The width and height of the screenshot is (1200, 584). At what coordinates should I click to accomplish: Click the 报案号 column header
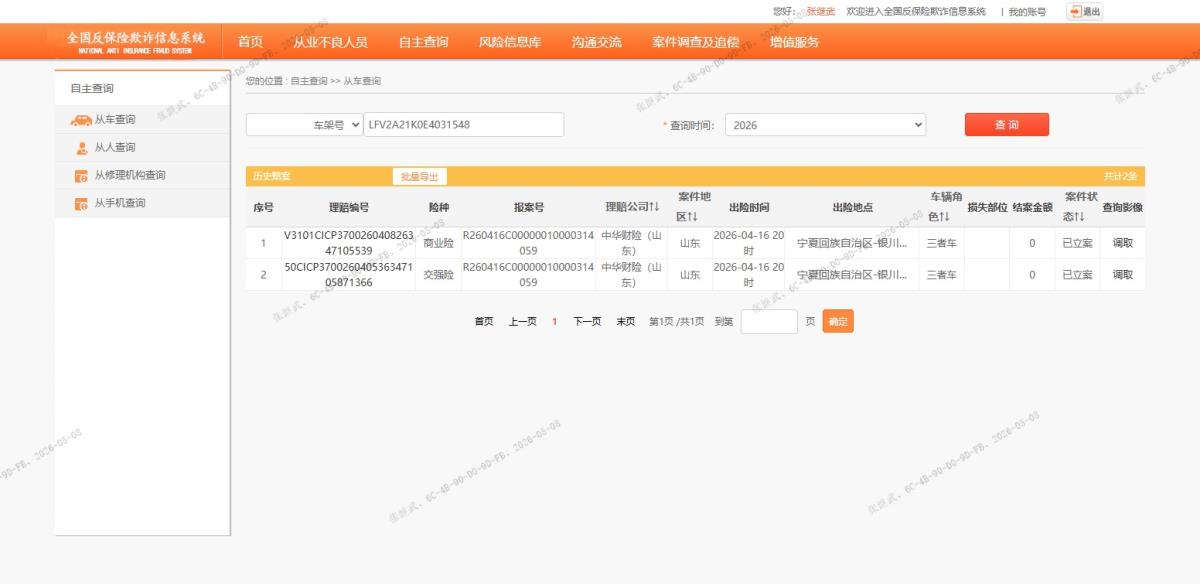528,208
